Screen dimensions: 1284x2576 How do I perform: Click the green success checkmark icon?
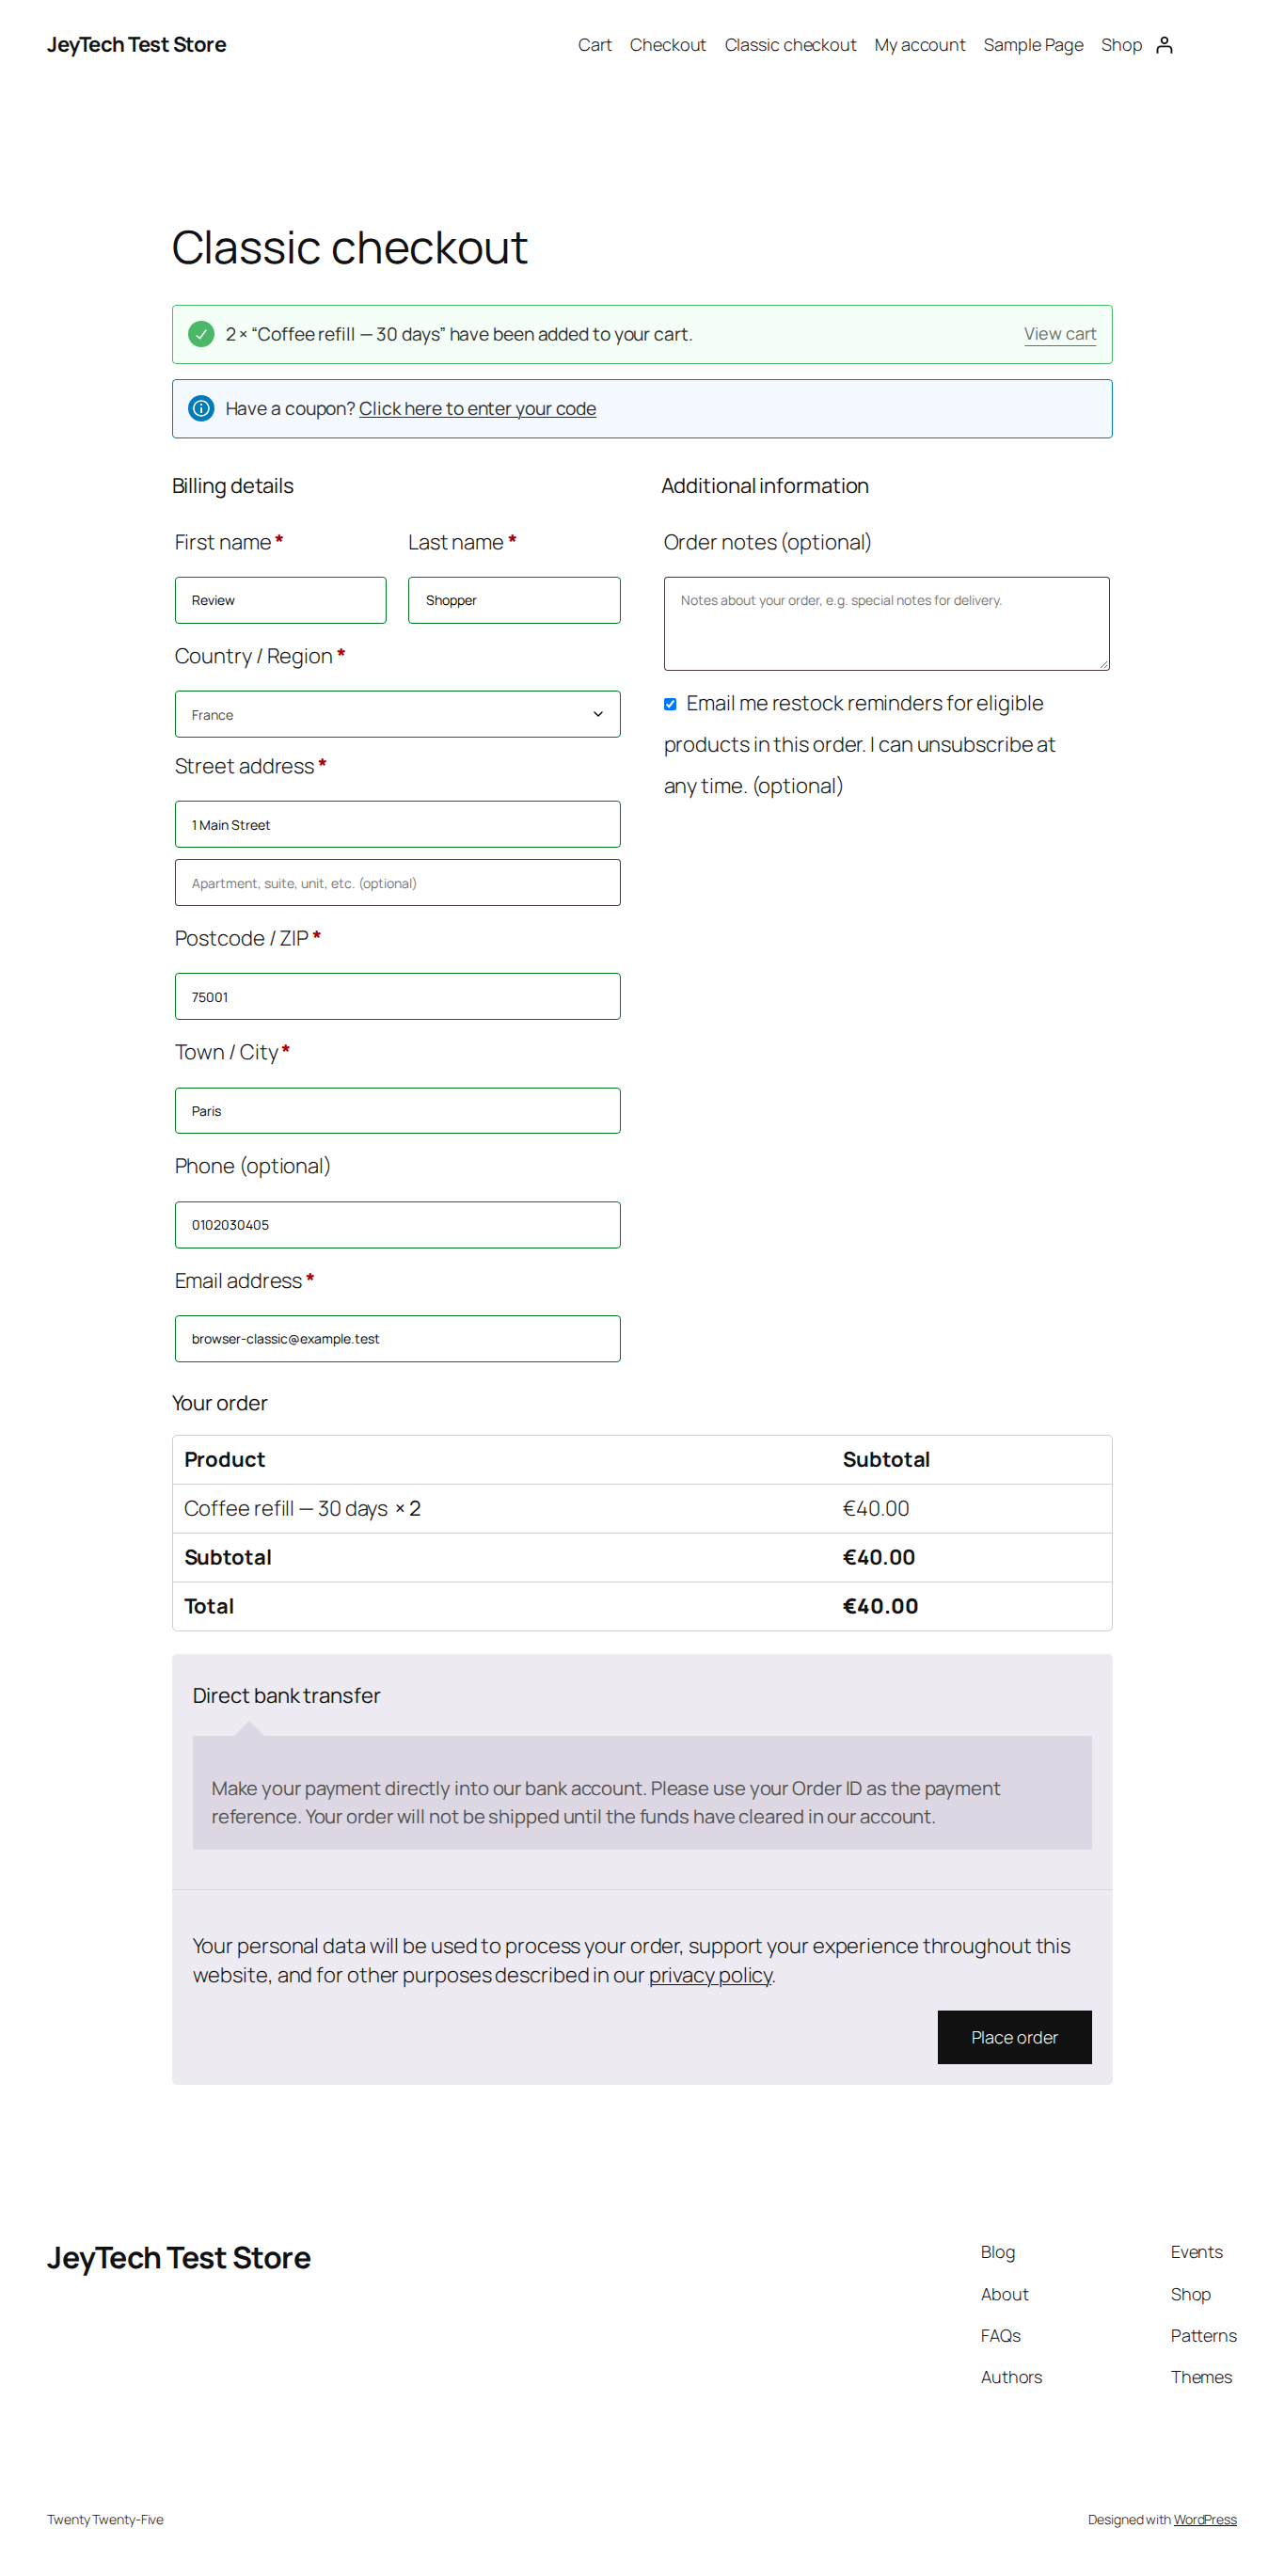coord(201,334)
